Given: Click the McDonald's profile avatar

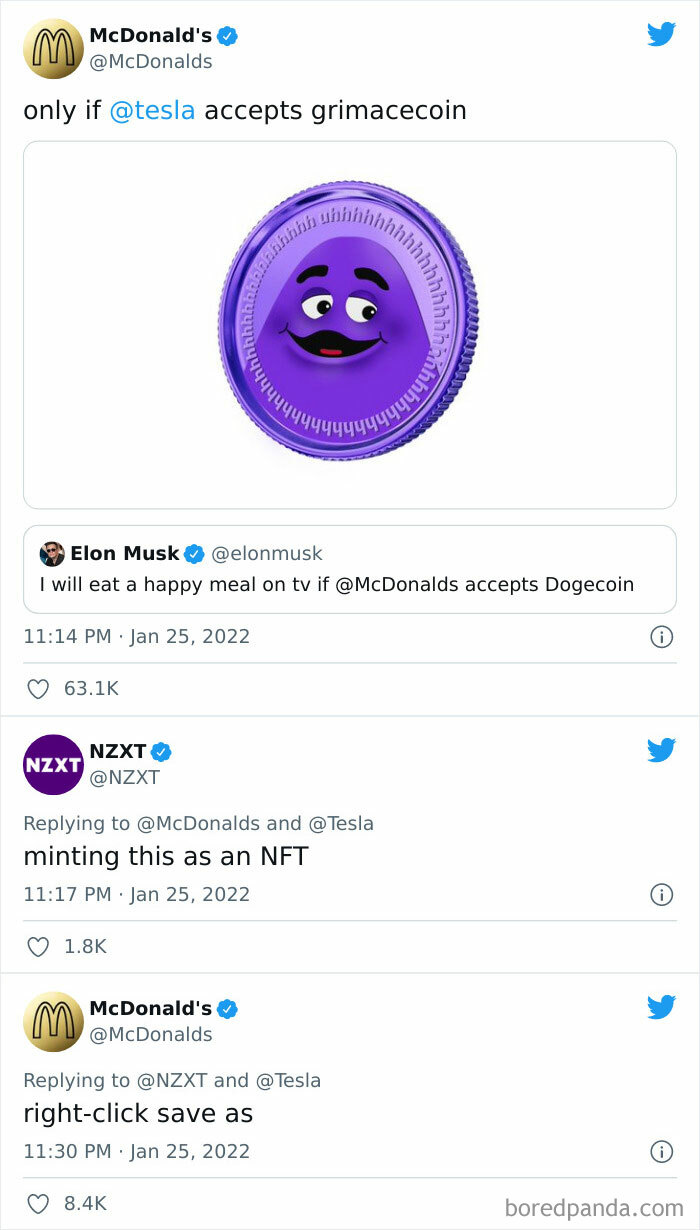Looking at the screenshot, I should (x=54, y=47).
